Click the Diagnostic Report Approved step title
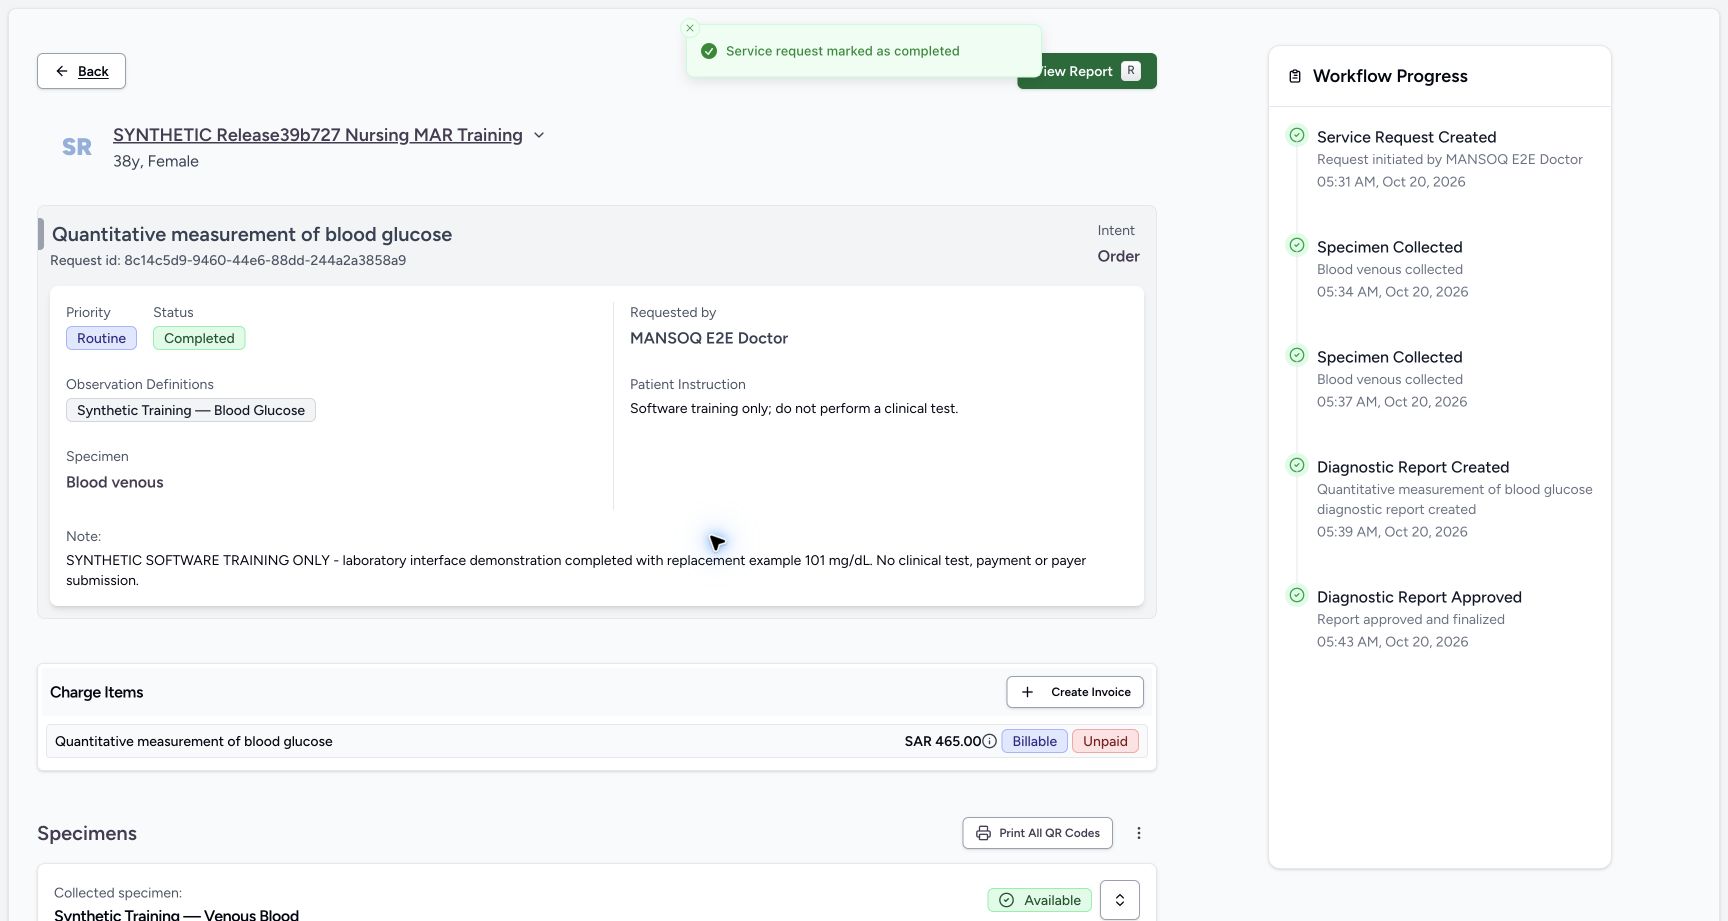 pyautogui.click(x=1419, y=597)
